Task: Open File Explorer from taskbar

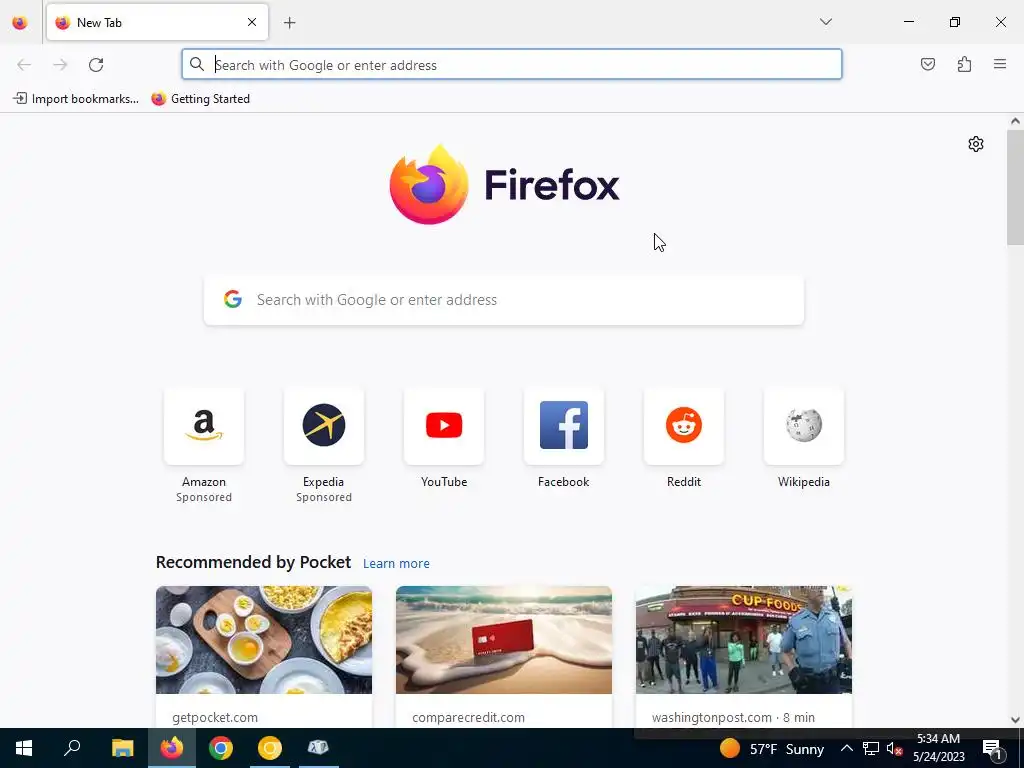Action: pos(122,748)
